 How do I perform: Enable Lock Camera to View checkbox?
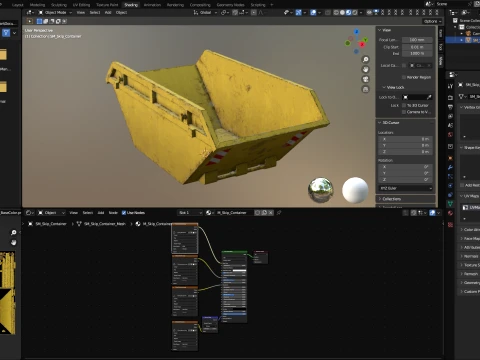[x=404, y=112]
